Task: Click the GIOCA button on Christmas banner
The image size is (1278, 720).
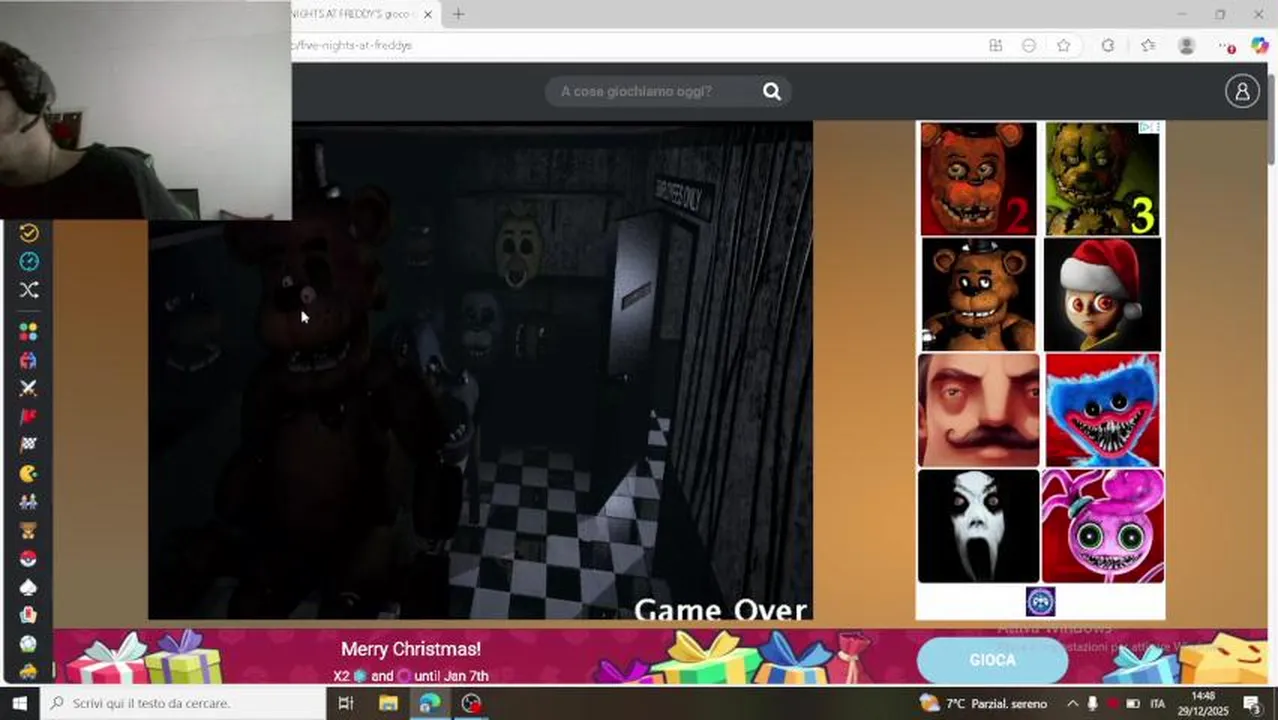Action: [x=992, y=660]
